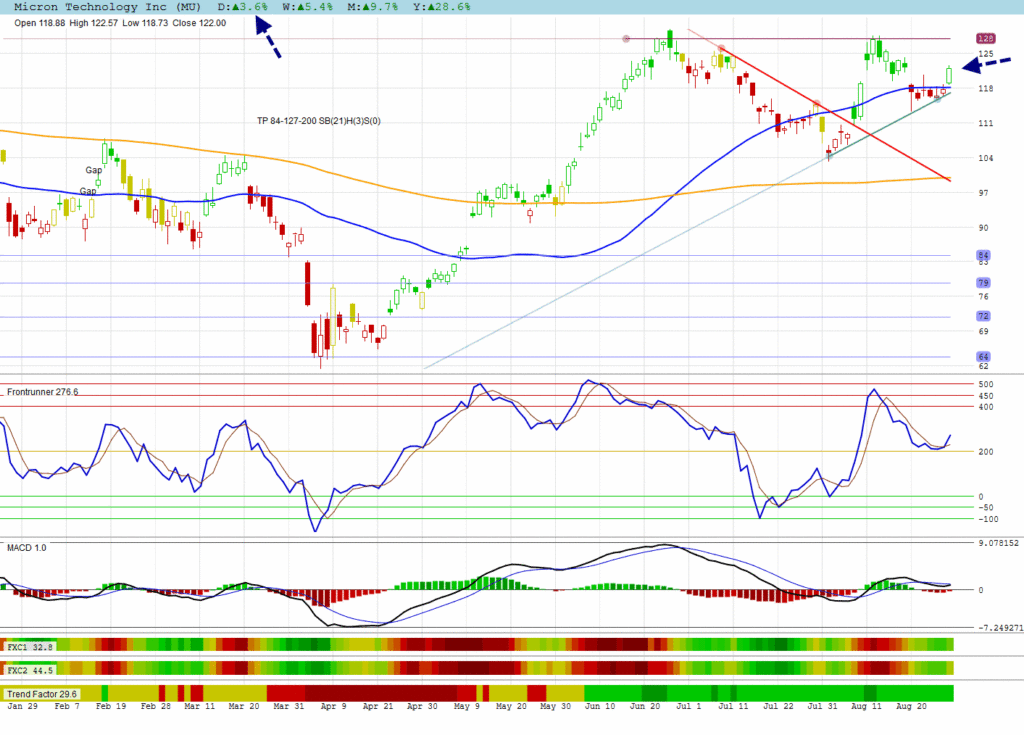Click the May 20 date label
Screen dimensions: 1024x735
pyautogui.click(x=511, y=706)
